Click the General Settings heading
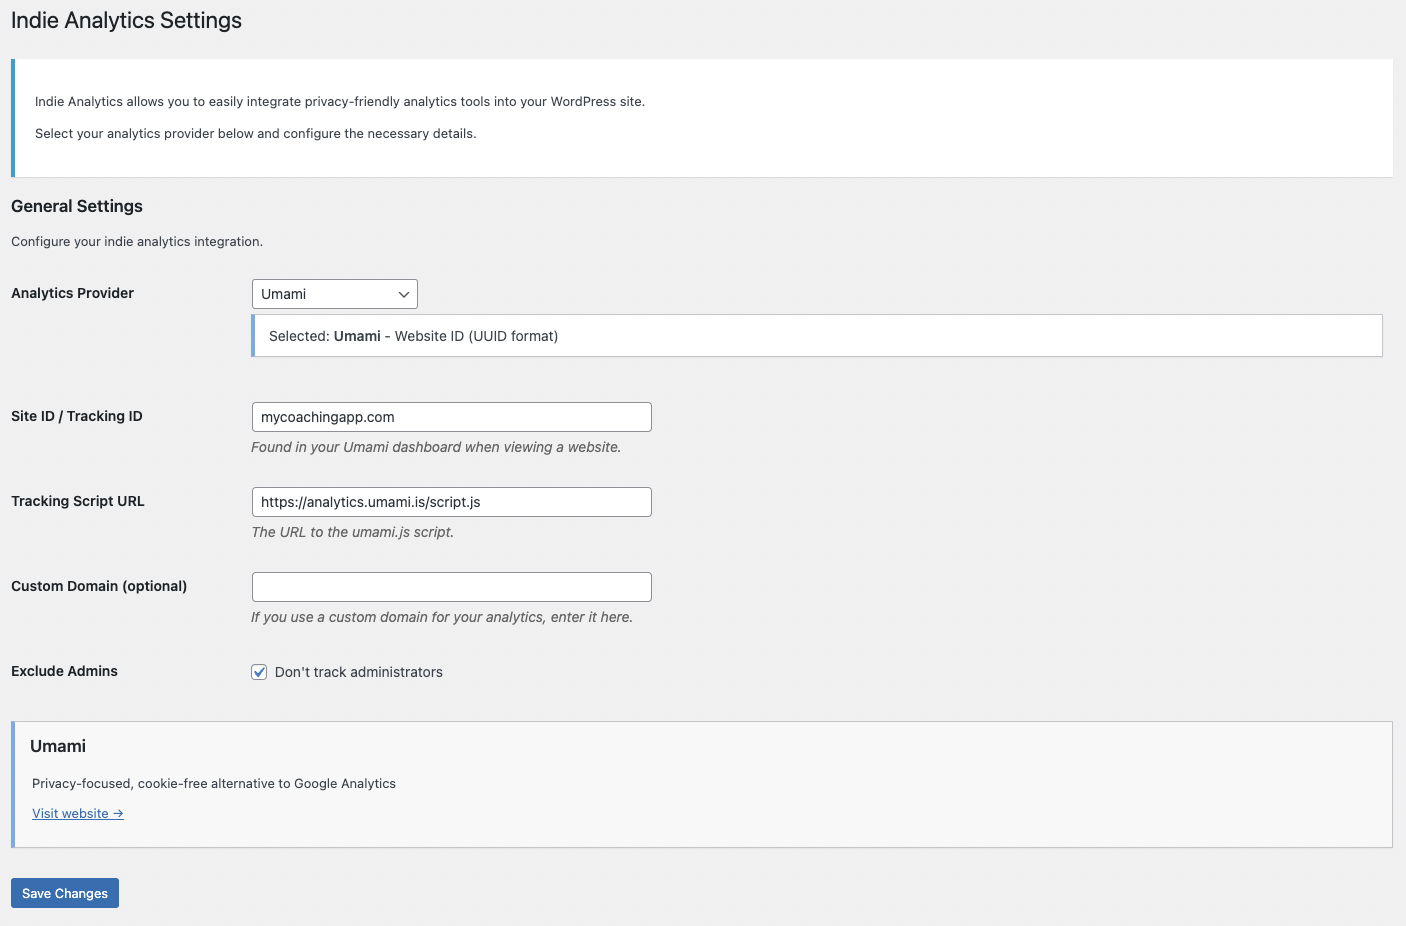 click(x=77, y=206)
